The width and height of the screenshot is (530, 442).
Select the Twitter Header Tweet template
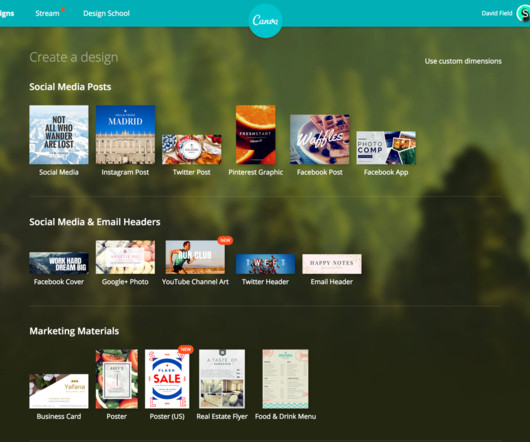[x=265, y=264]
